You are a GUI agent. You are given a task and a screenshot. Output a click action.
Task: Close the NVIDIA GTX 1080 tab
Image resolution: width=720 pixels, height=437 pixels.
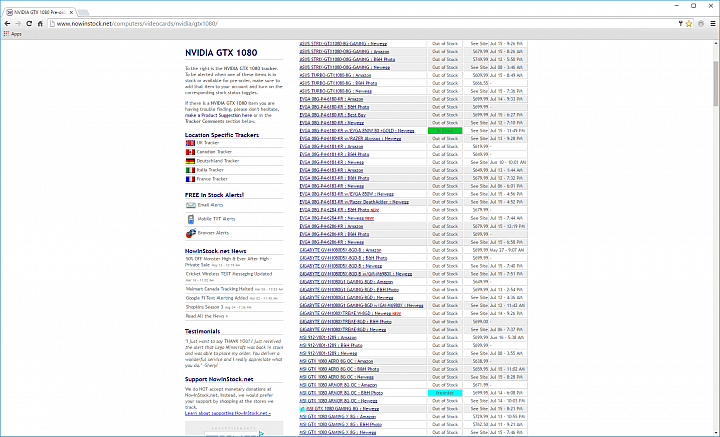pyautogui.click(x=72, y=12)
